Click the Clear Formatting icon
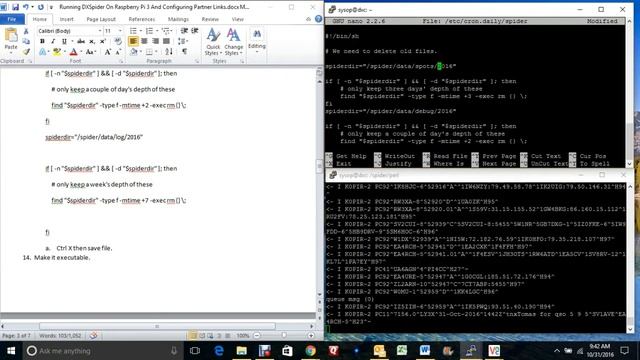 118,41
